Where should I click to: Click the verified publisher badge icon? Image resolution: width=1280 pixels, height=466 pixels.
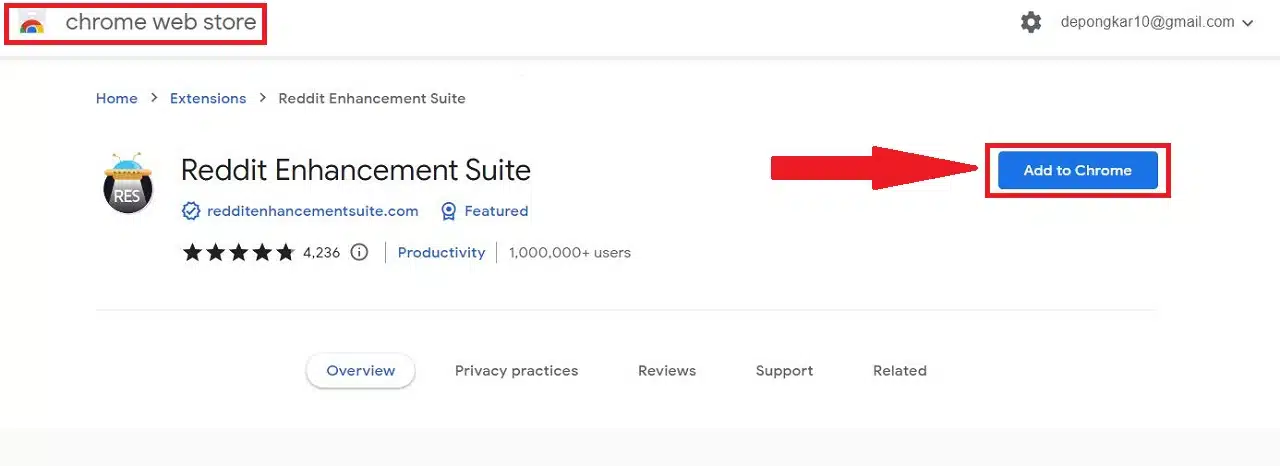tap(191, 211)
